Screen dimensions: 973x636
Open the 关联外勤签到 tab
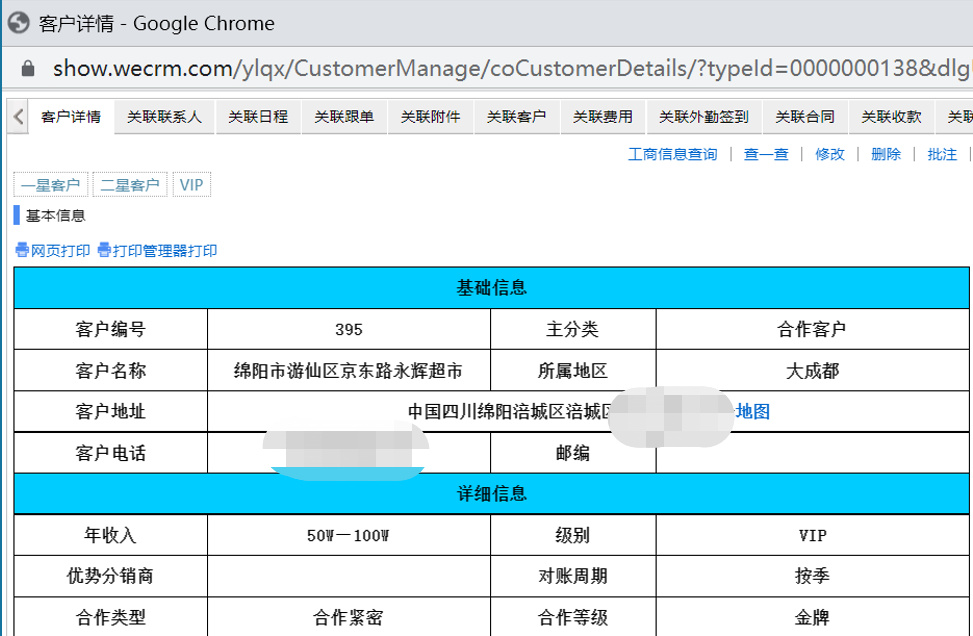point(703,117)
